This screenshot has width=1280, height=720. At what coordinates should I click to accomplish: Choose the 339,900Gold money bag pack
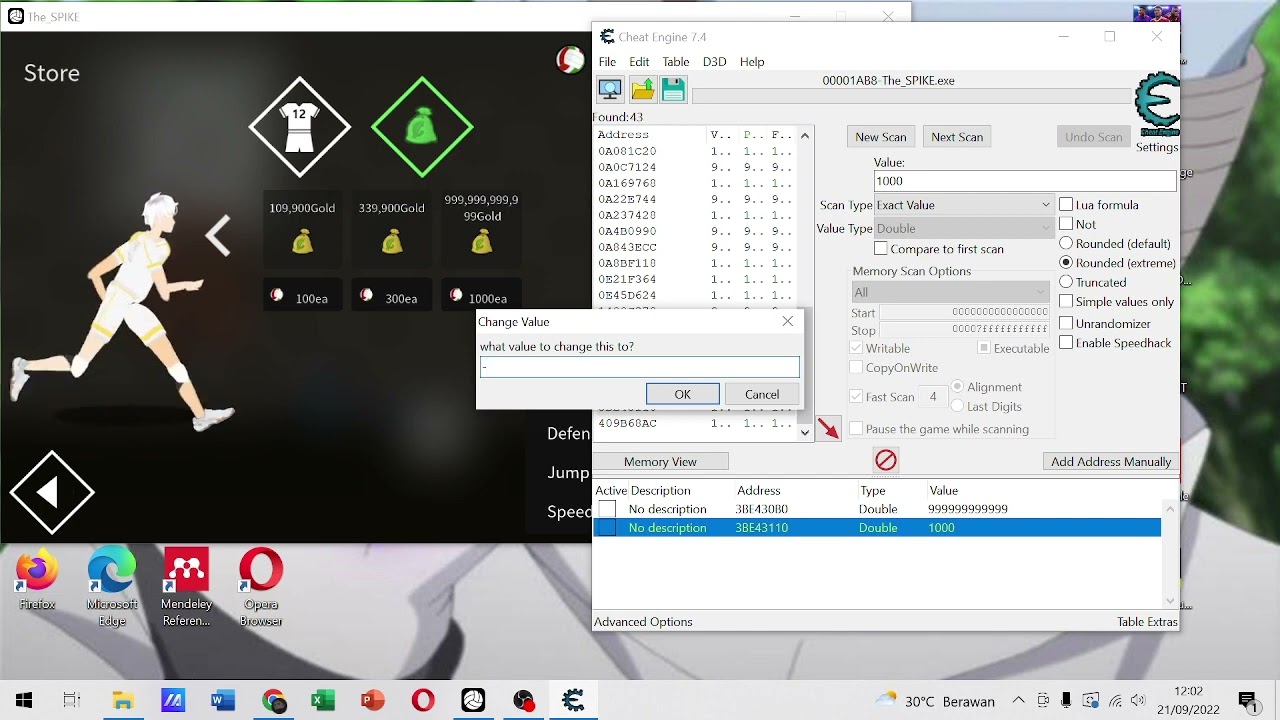pyautogui.click(x=392, y=228)
